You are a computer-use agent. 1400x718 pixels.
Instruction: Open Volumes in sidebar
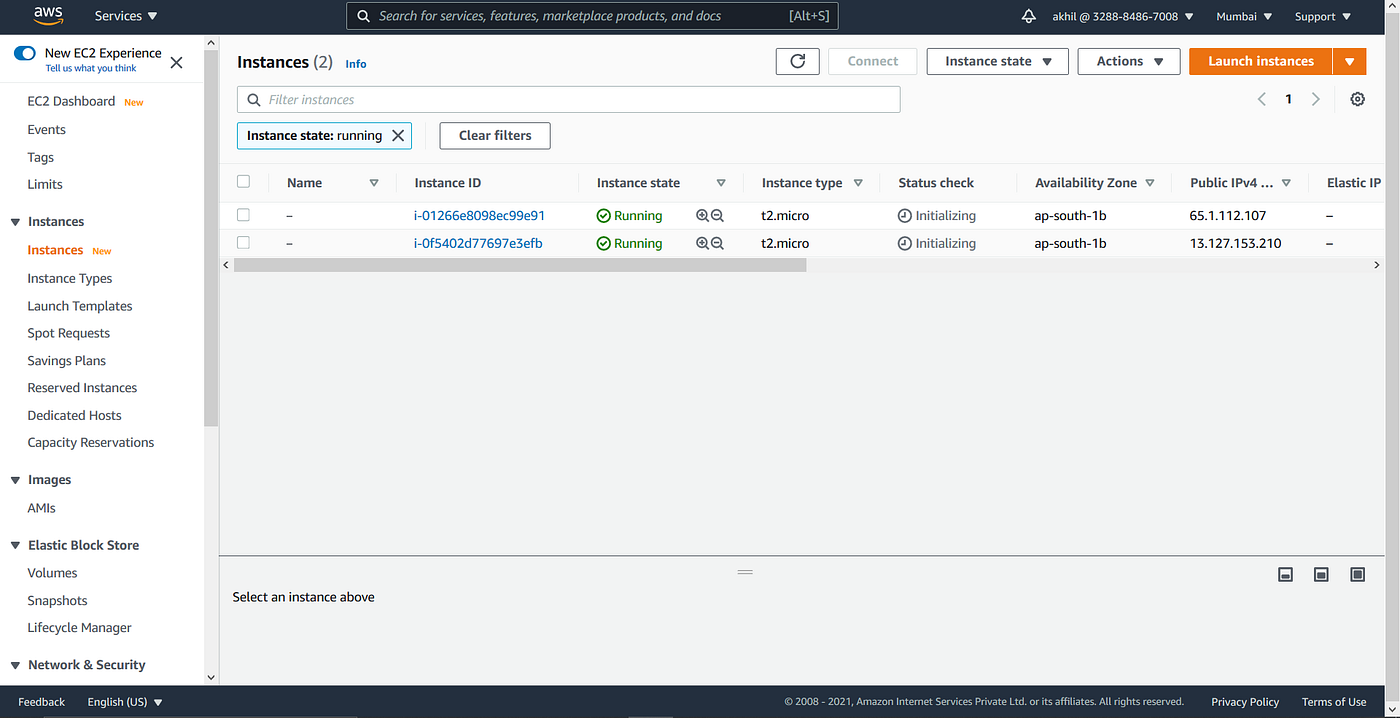click(x=52, y=573)
